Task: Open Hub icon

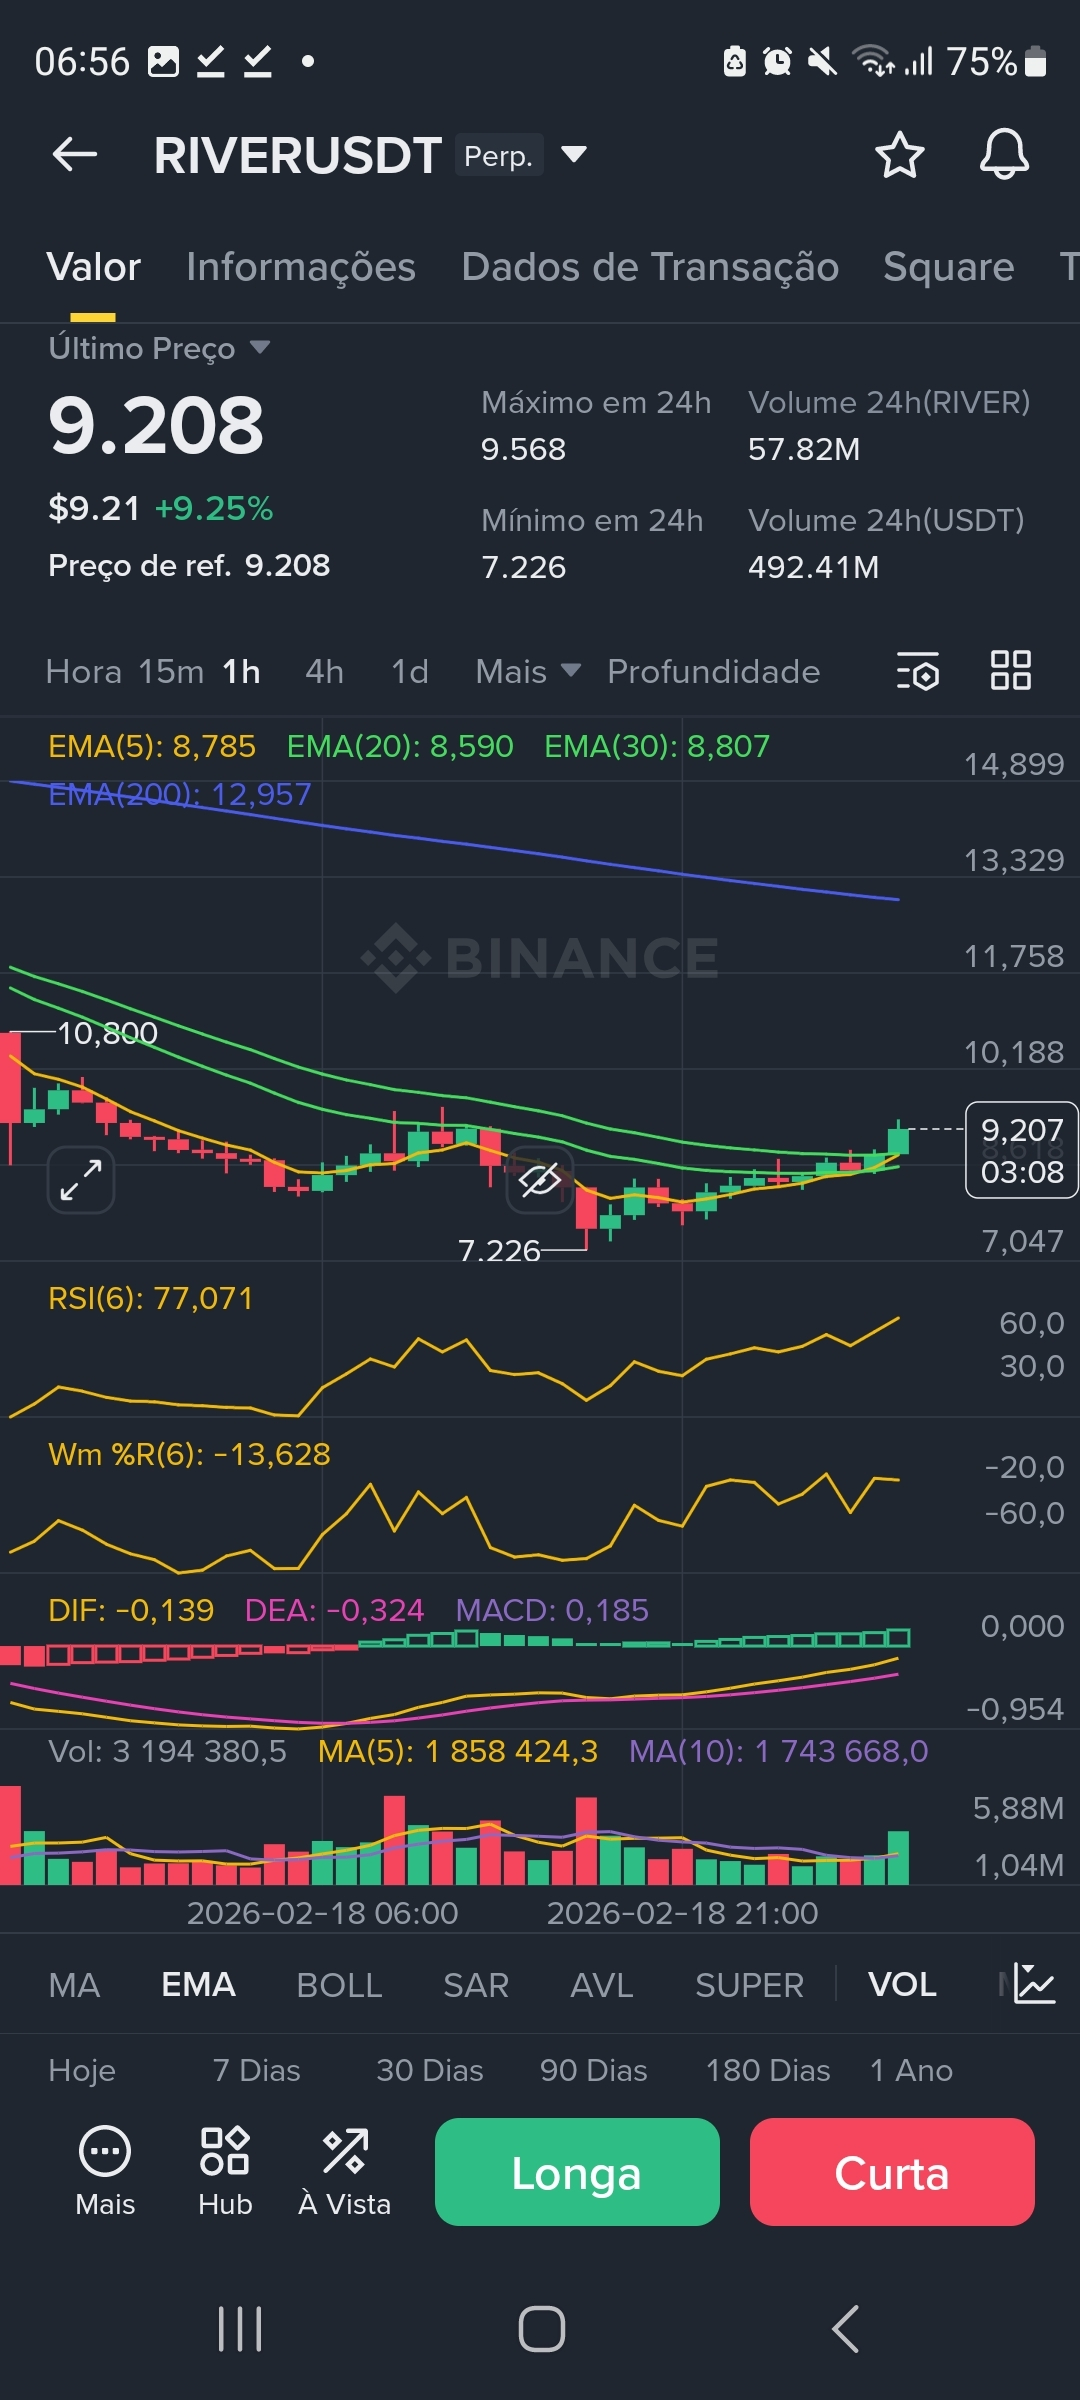Action: pyautogui.click(x=225, y=2171)
